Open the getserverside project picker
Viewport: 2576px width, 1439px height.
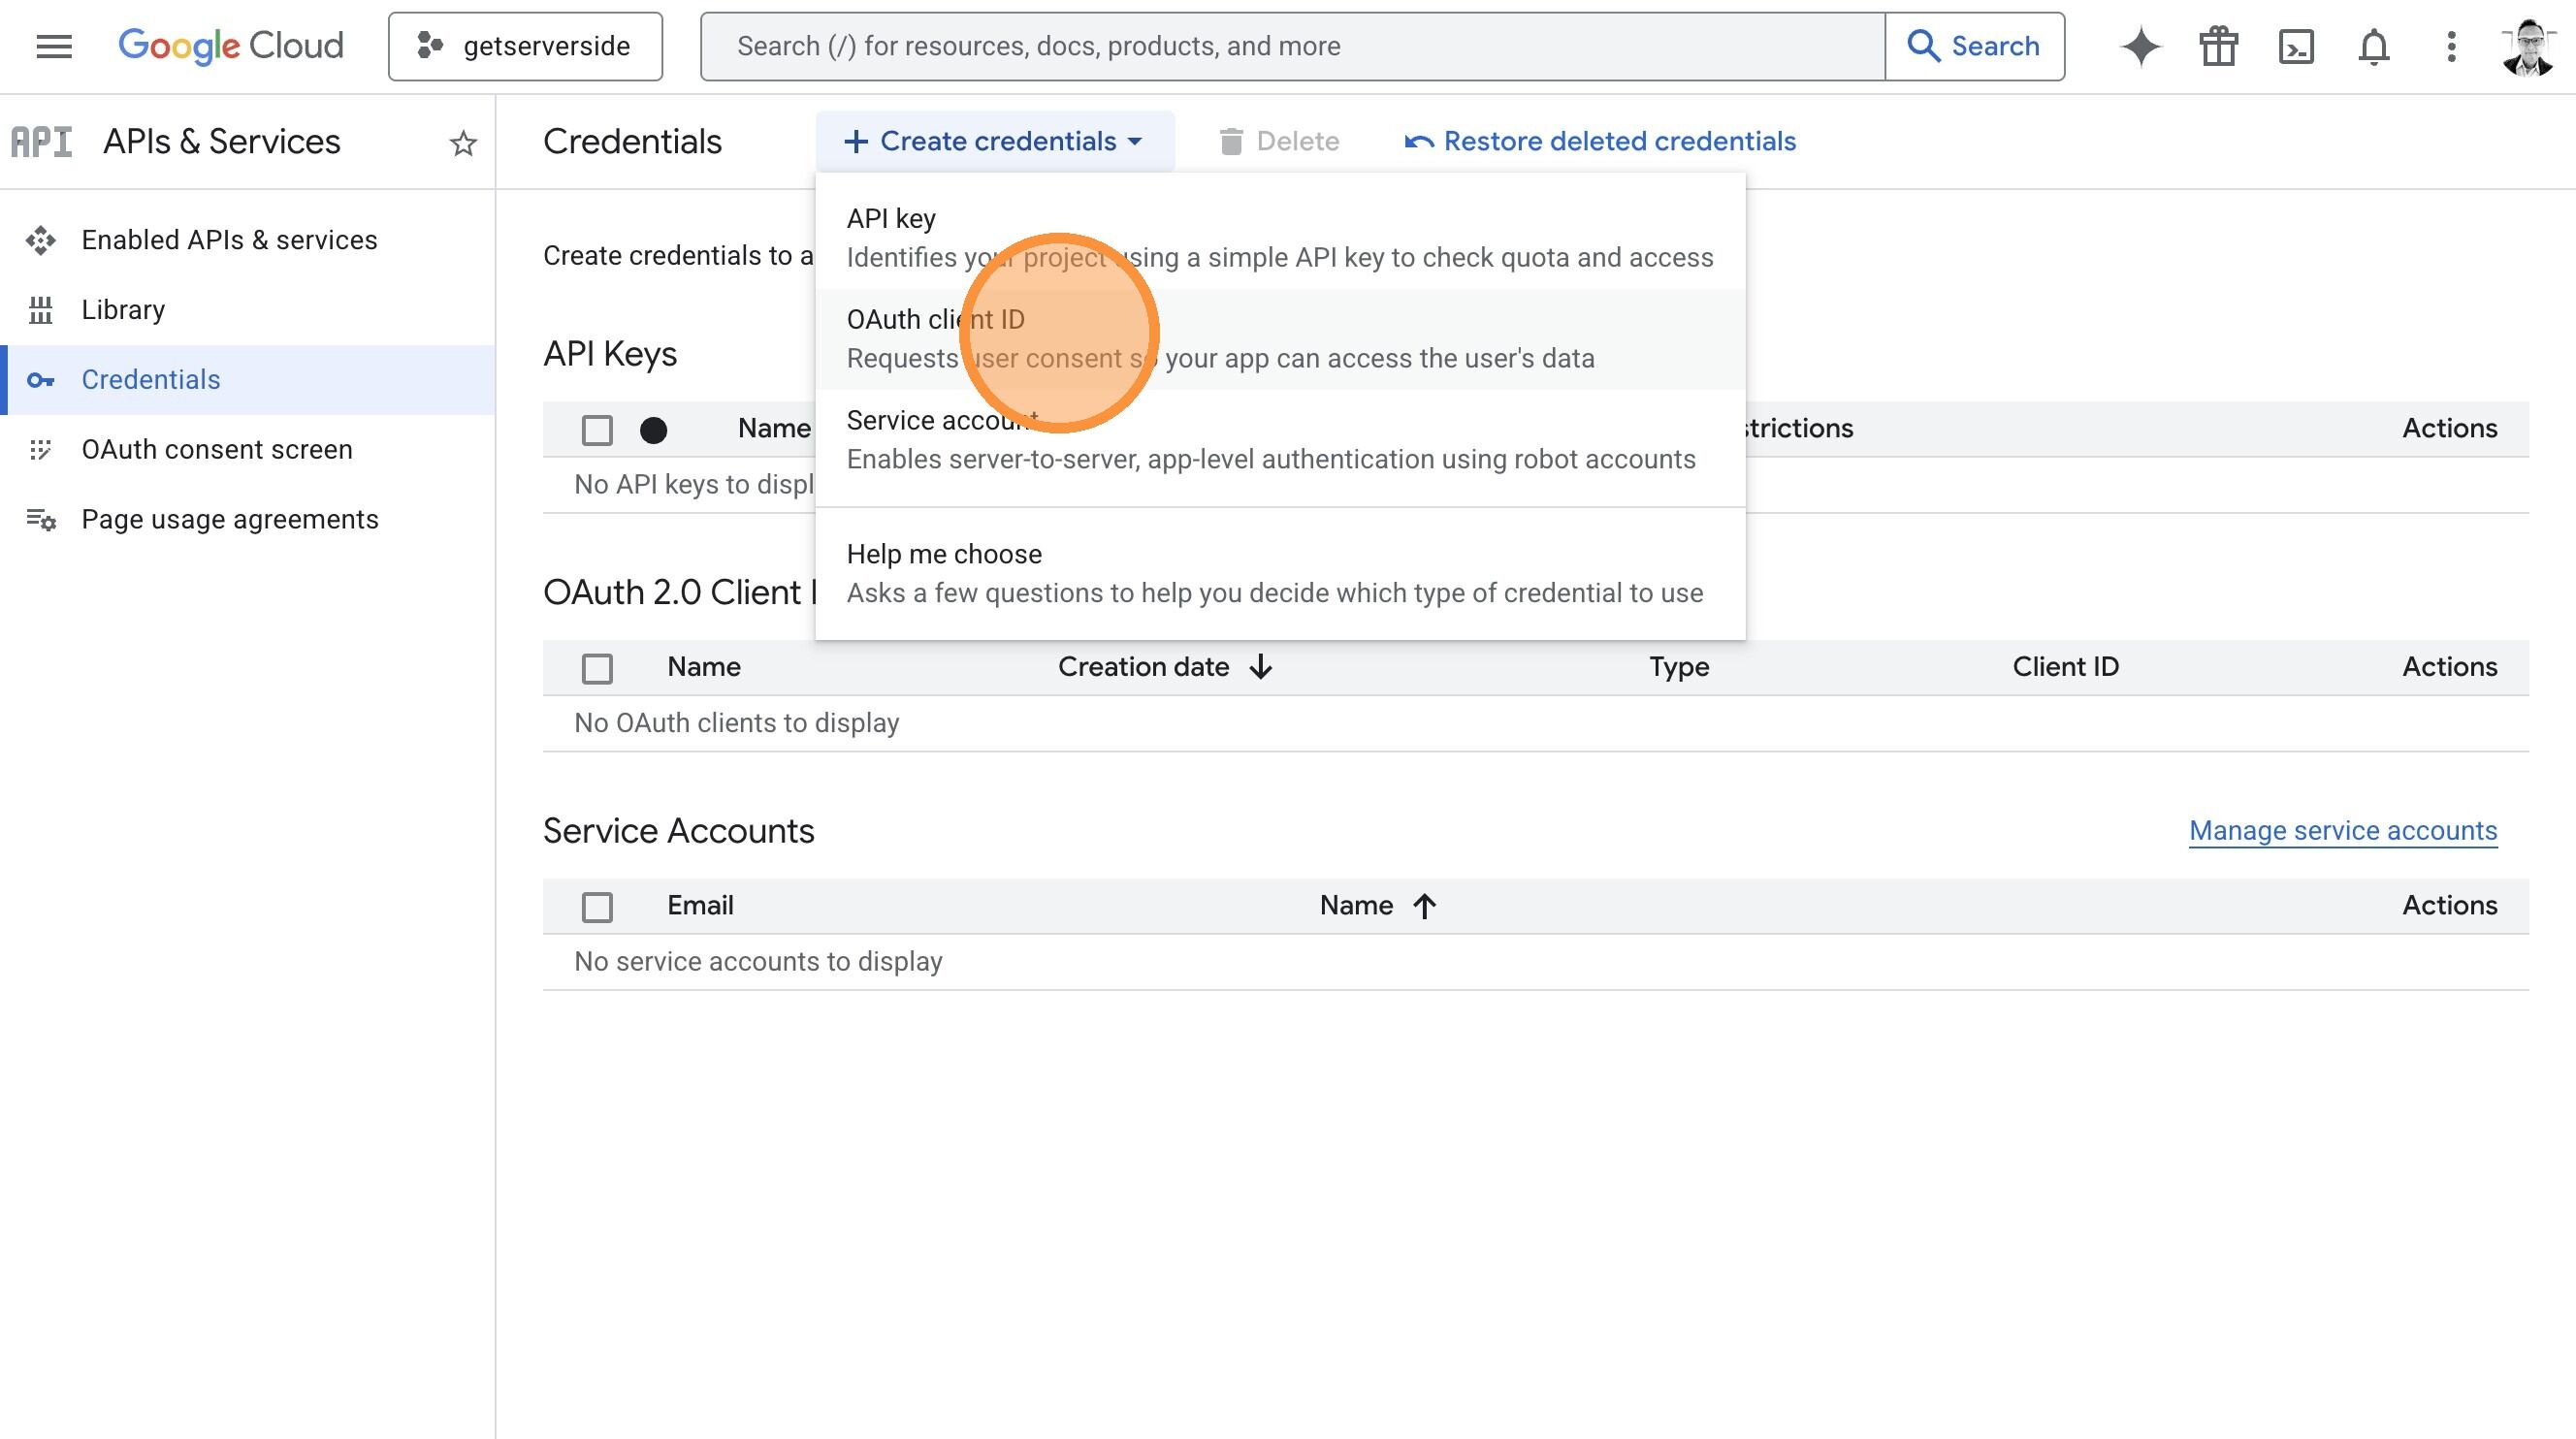point(525,45)
